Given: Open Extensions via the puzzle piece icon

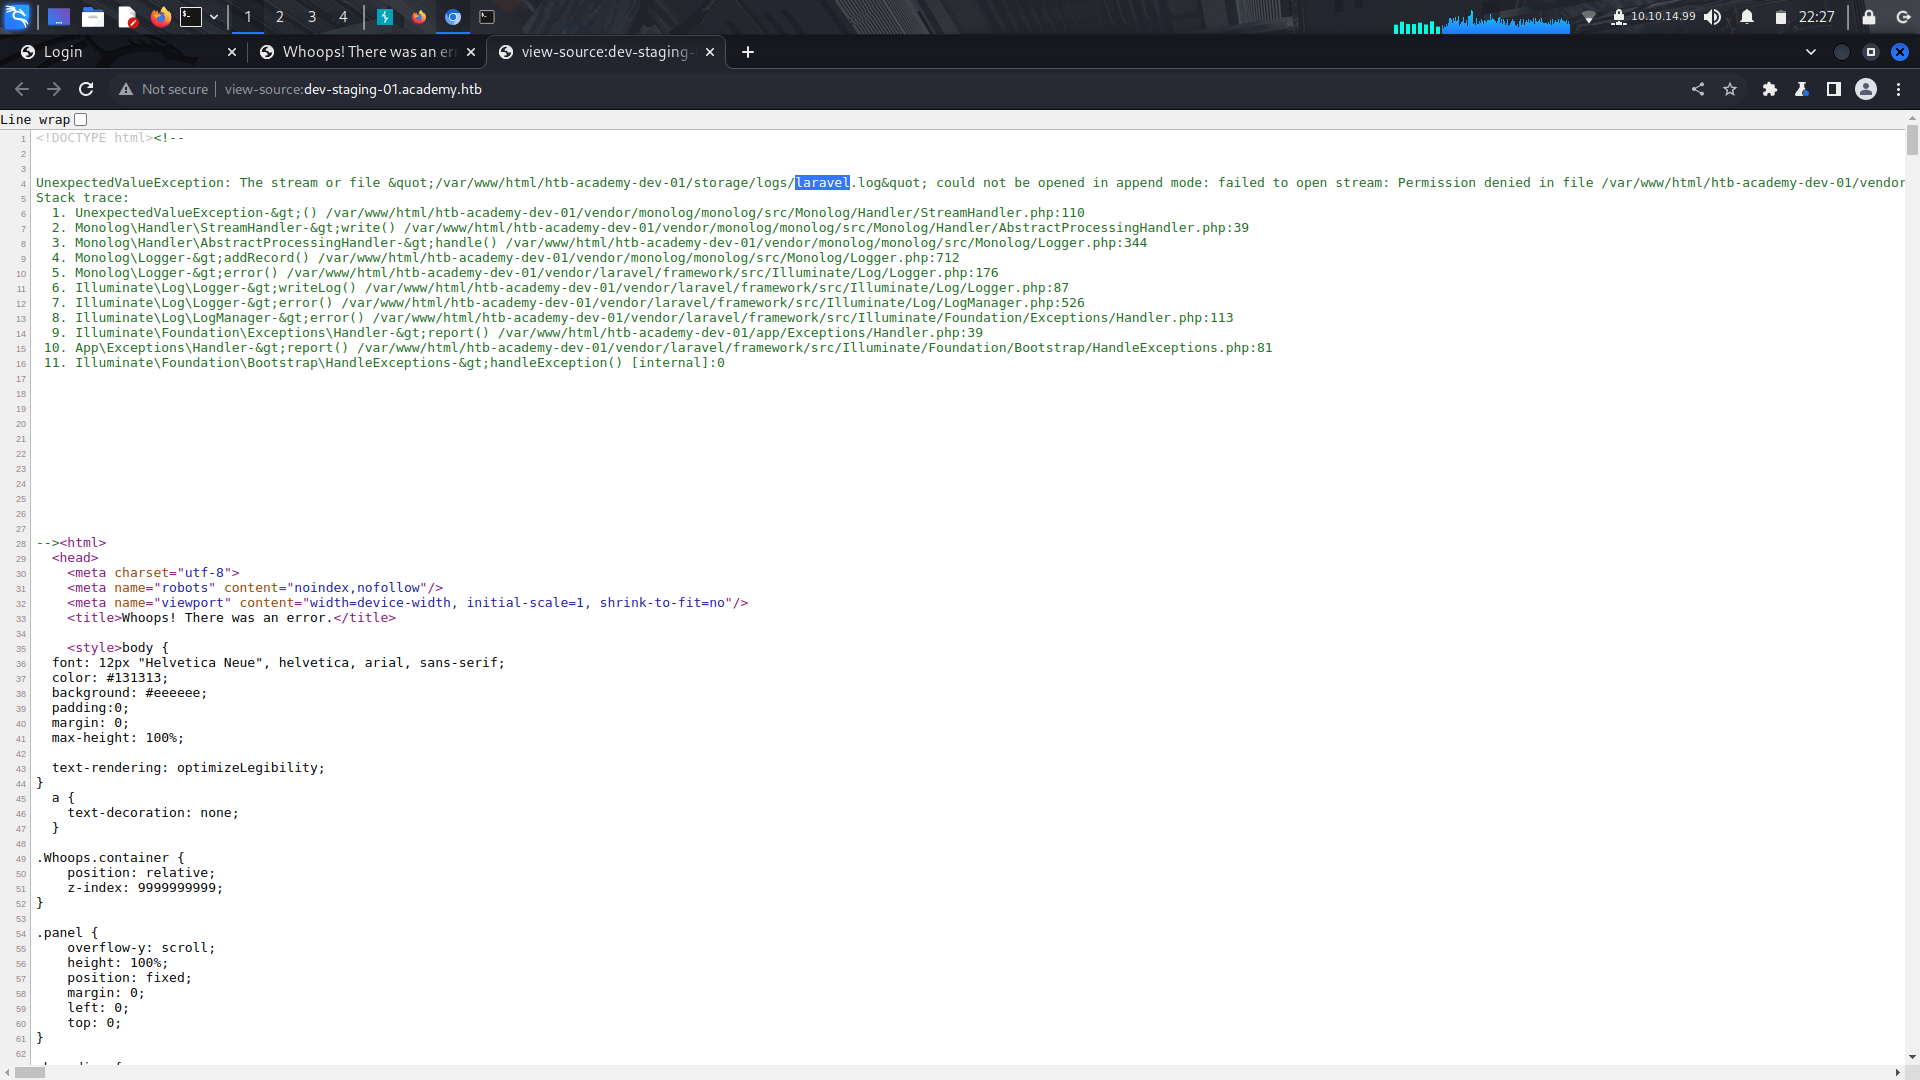Looking at the screenshot, I should [1770, 89].
